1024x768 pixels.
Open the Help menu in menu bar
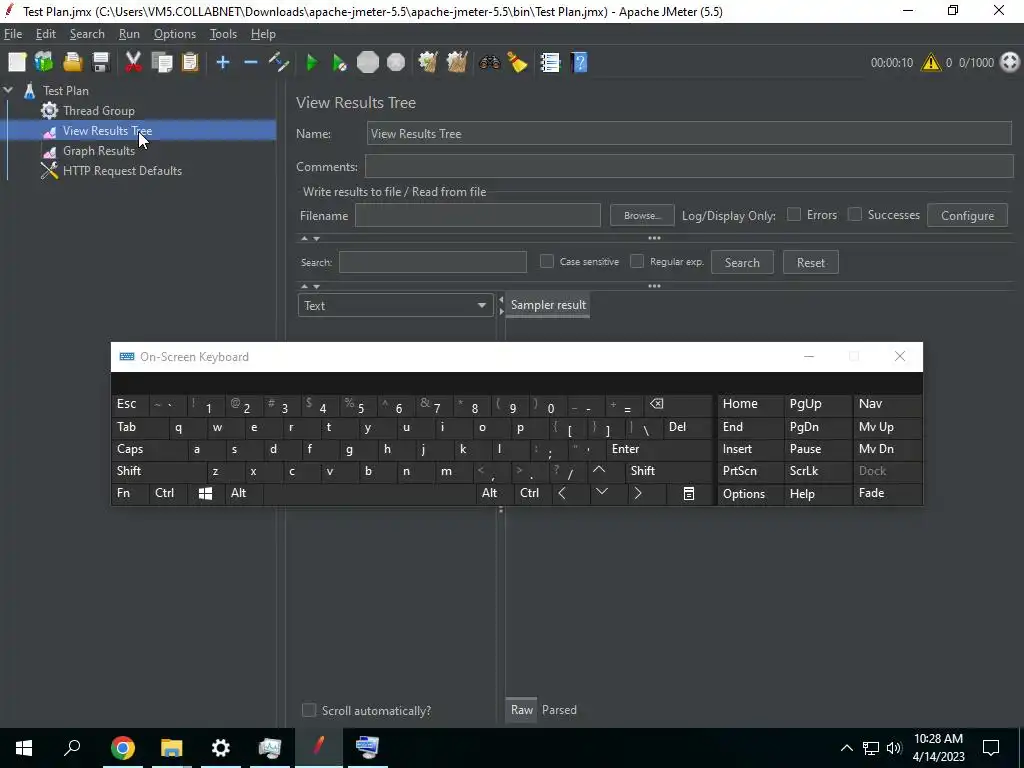coord(263,34)
